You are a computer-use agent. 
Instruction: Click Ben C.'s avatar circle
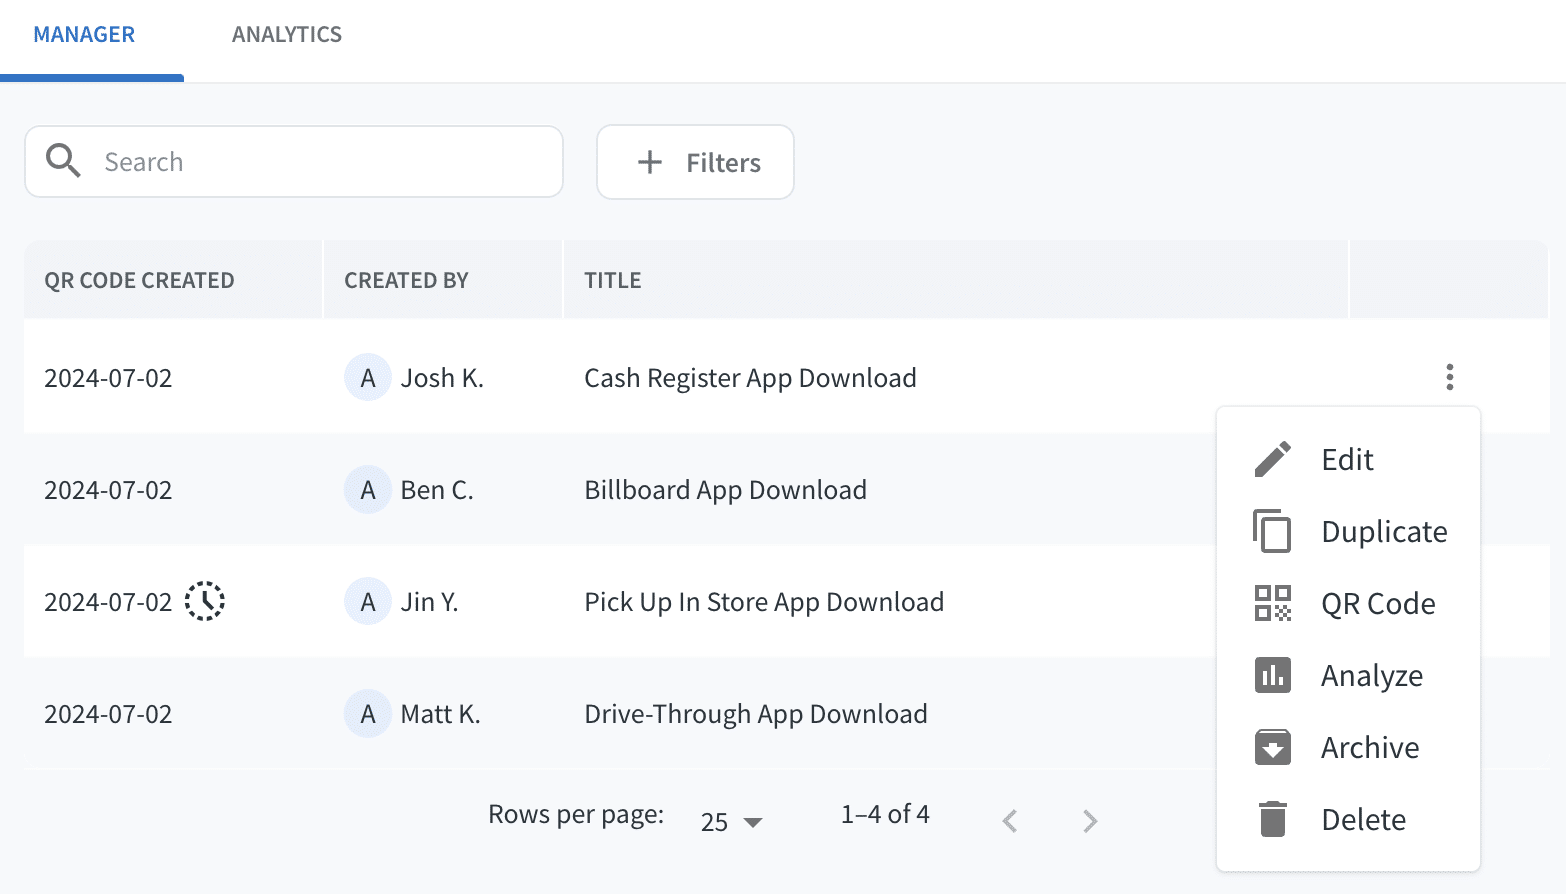point(367,490)
